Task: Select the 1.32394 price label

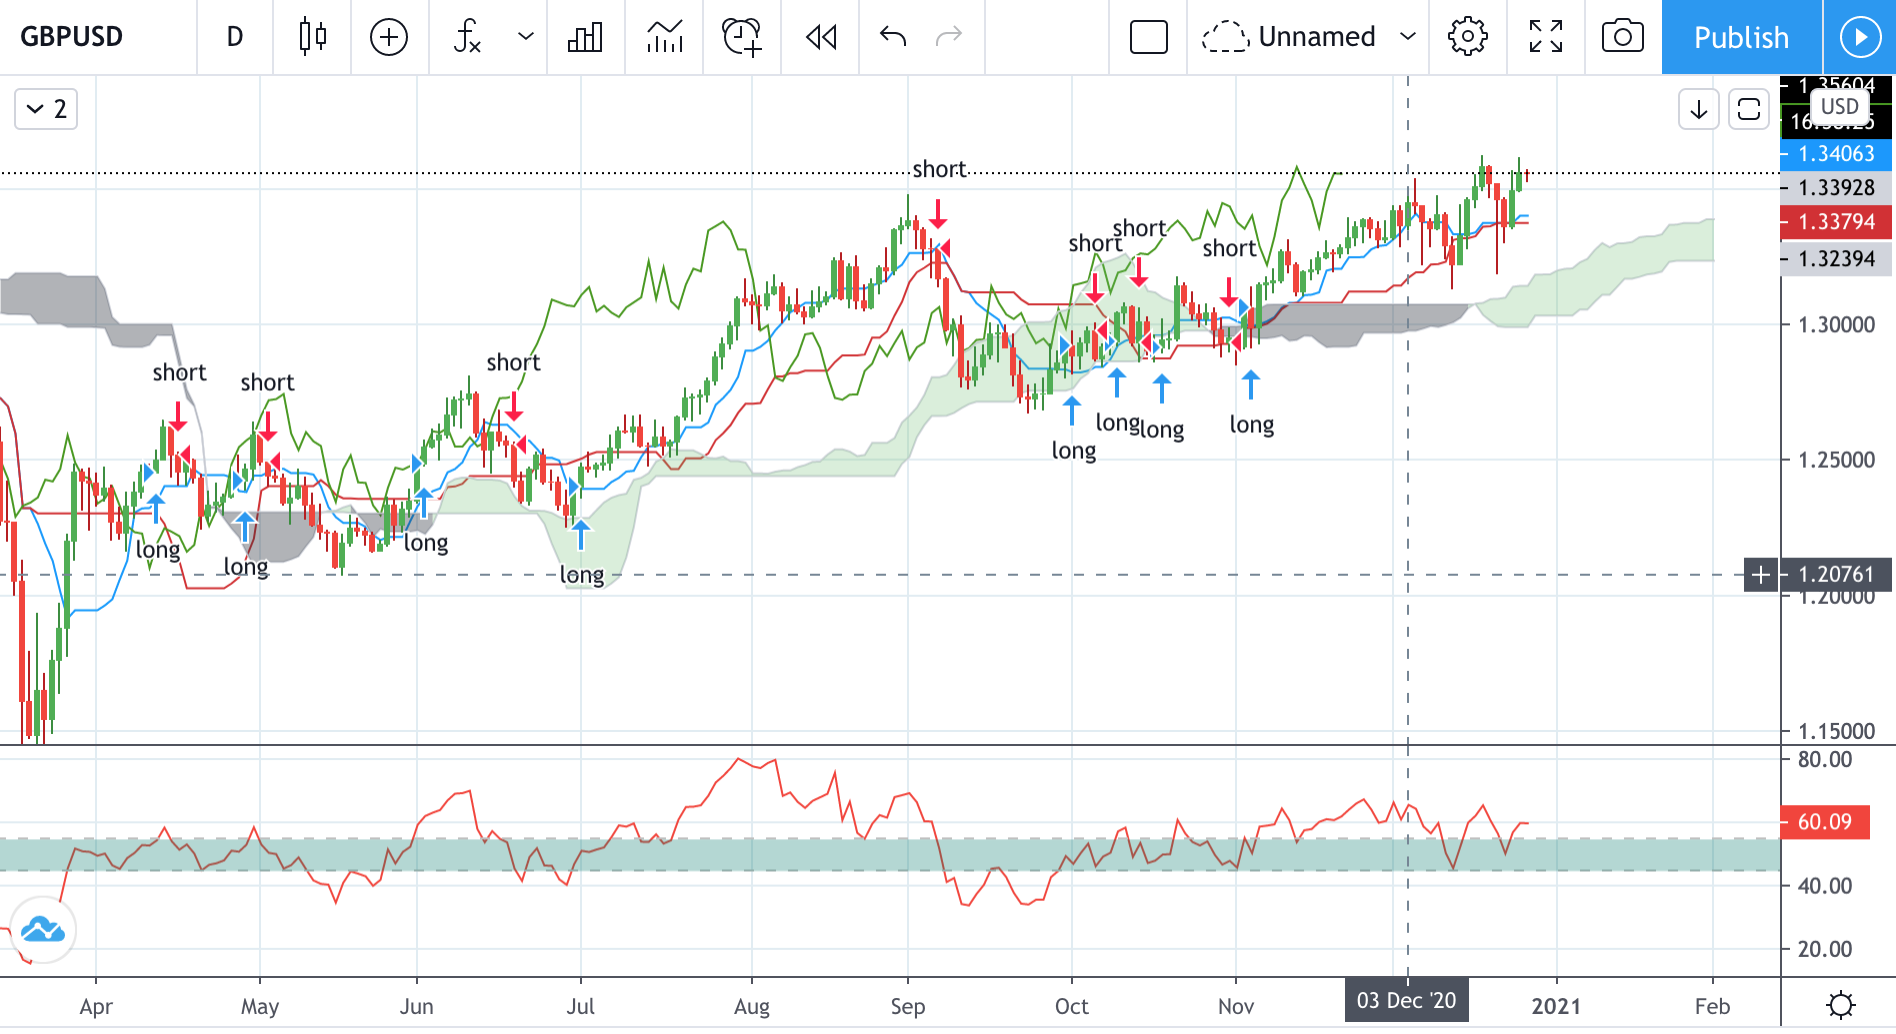Action: pyautogui.click(x=1836, y=259)
